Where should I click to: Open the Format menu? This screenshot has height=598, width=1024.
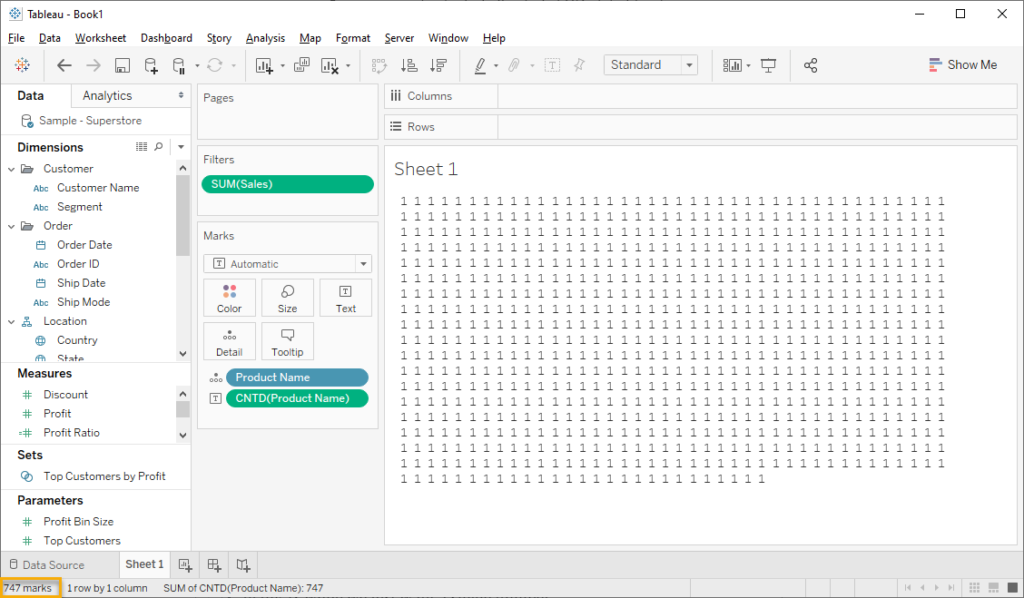pyautogui.click(x=353, y=38)
